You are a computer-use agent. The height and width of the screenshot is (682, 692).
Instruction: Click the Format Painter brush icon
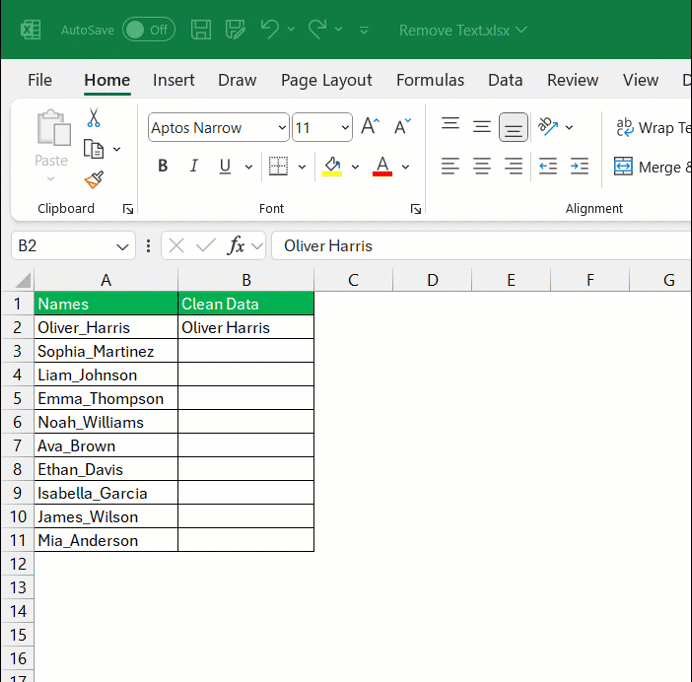[x=94, y=180]
